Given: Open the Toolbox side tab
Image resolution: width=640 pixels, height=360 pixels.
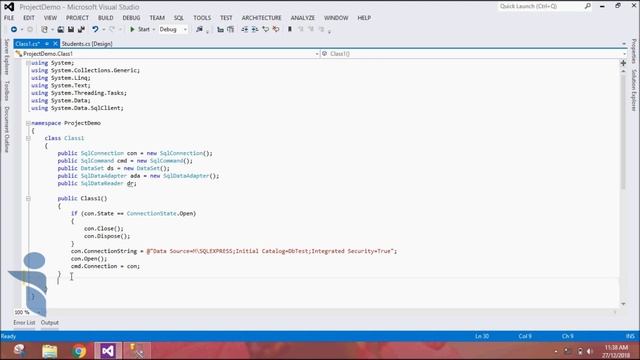Looking at the screenshot, I should 7,91.
